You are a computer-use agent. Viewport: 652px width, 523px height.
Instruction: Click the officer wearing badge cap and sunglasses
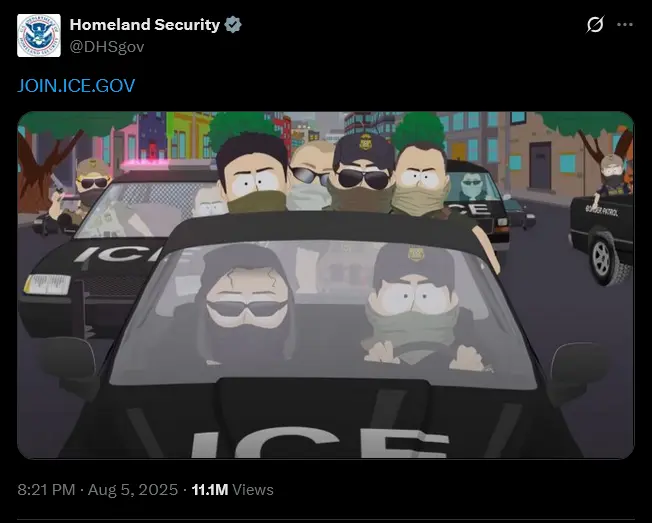point(362,175)
